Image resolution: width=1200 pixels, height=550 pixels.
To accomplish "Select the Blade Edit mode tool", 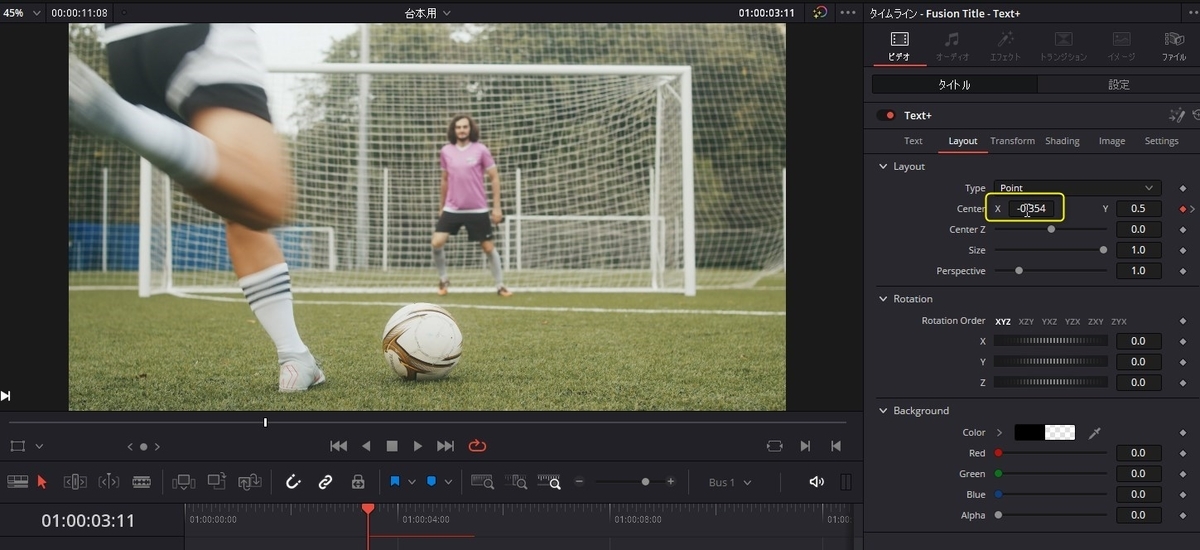I will 142,482.
